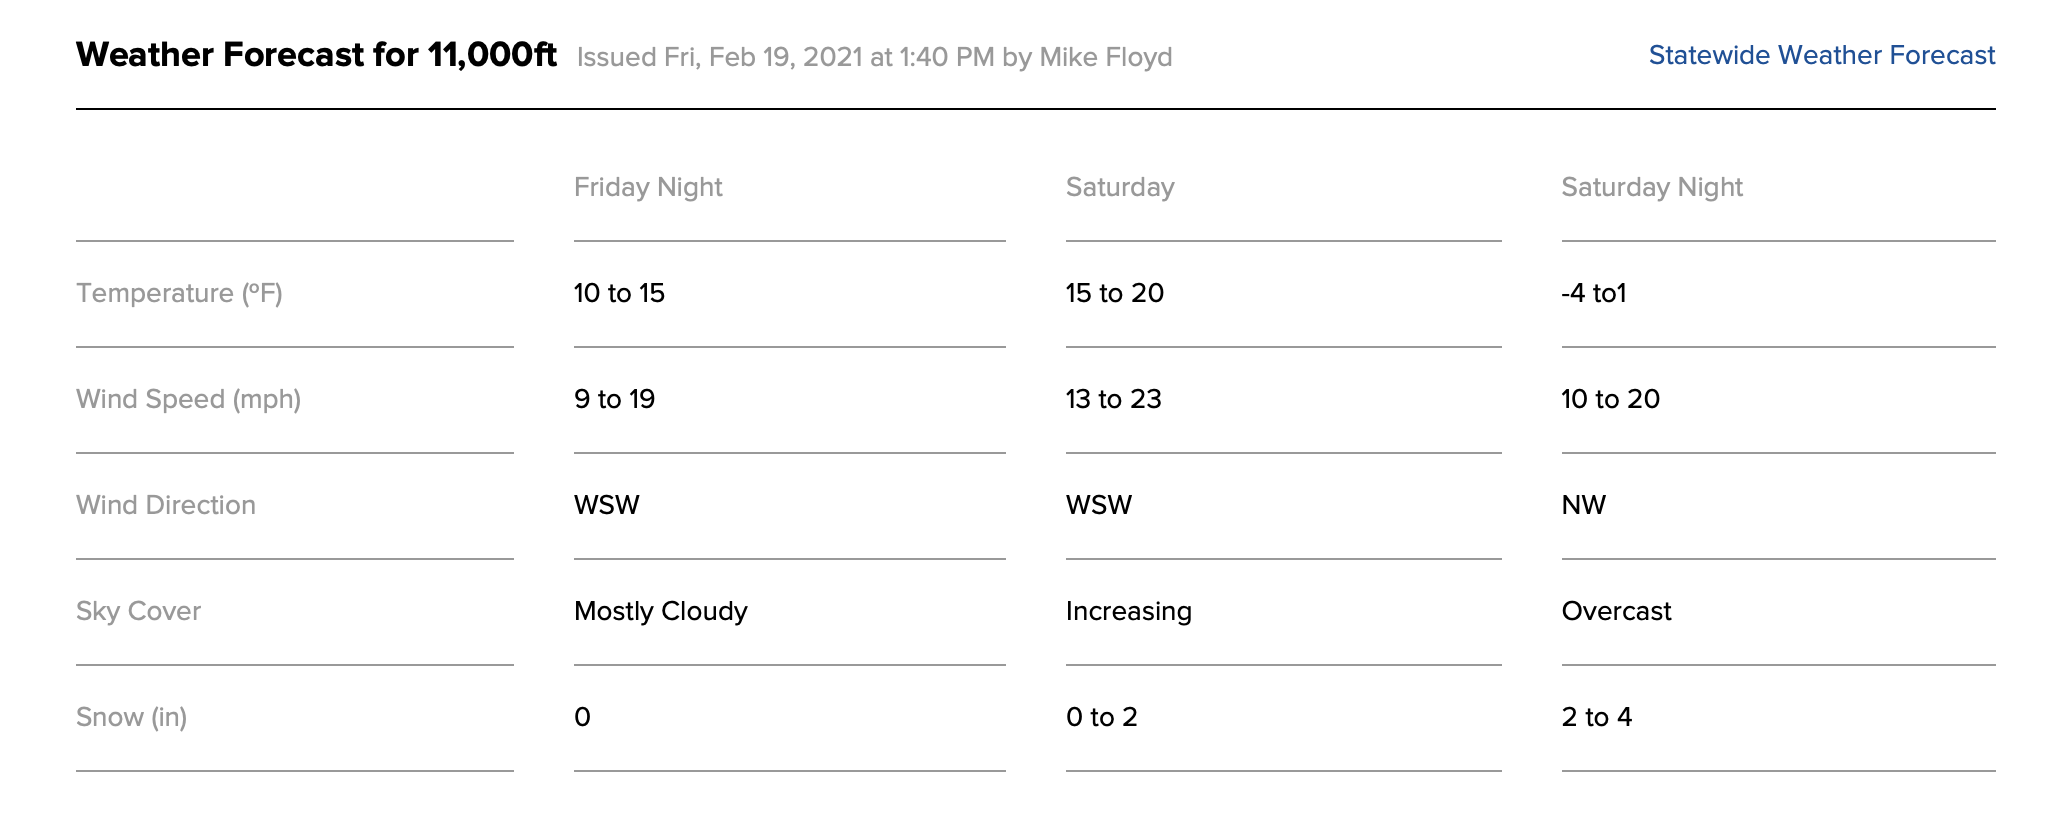The image size is (2062, 832).
Task: Select Saturday Night sky cover Overcast
Action: click(x=1616, y=611)
